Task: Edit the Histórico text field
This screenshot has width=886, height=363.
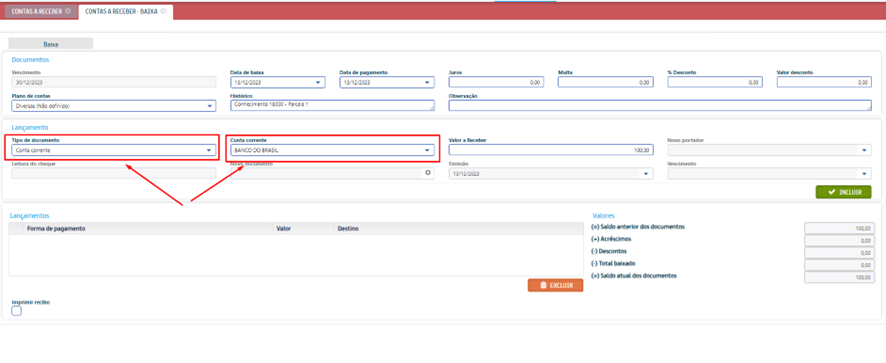Action: 333,106
